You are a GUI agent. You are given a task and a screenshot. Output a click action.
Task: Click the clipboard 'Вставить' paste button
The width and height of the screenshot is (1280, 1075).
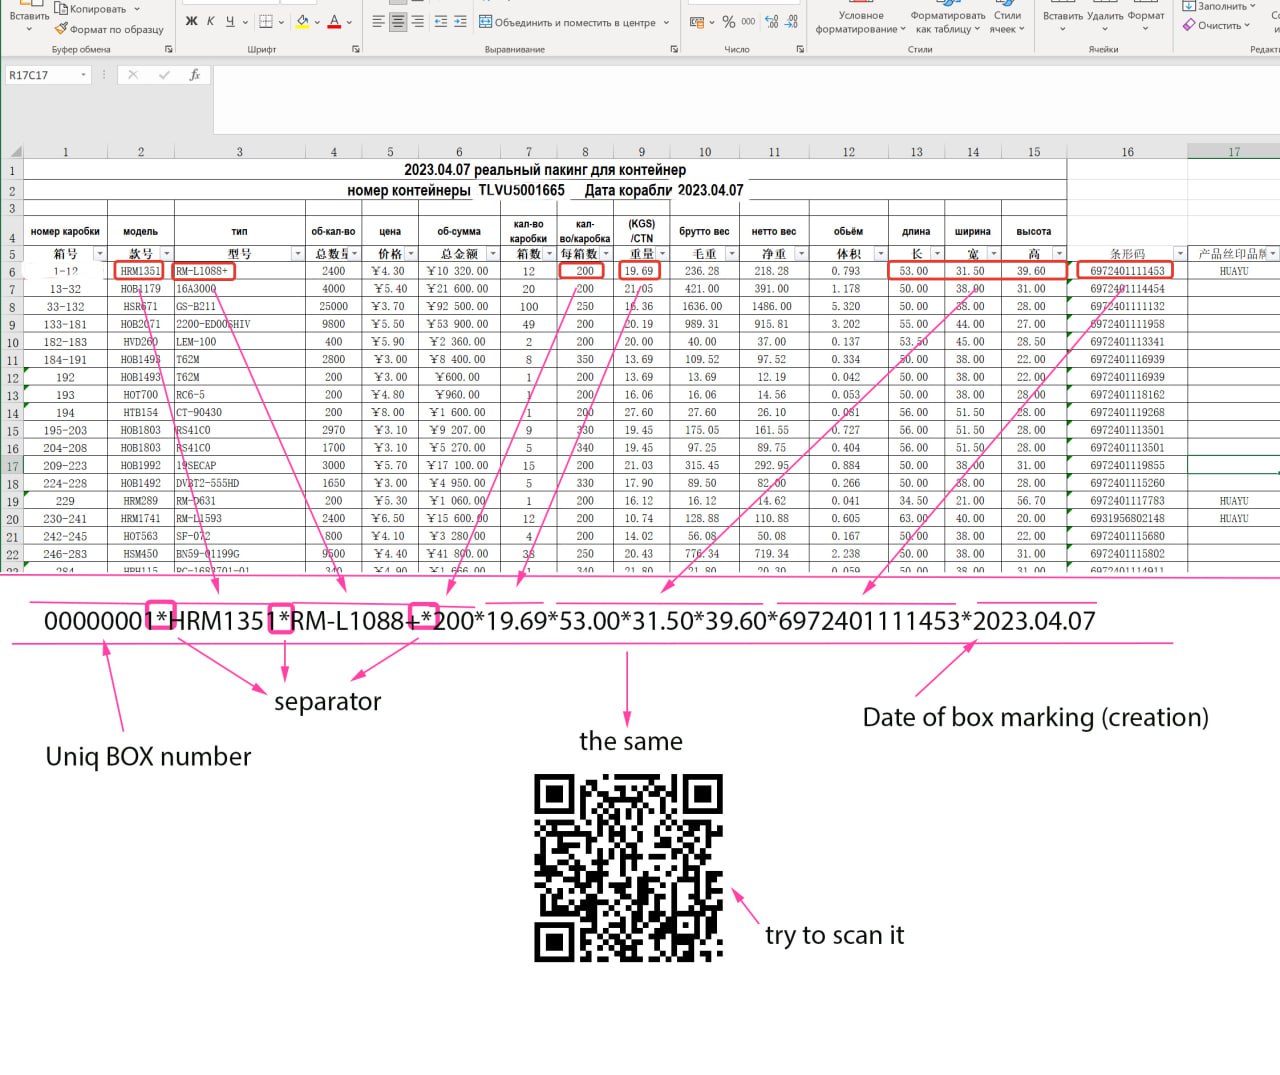coord(29,17)
